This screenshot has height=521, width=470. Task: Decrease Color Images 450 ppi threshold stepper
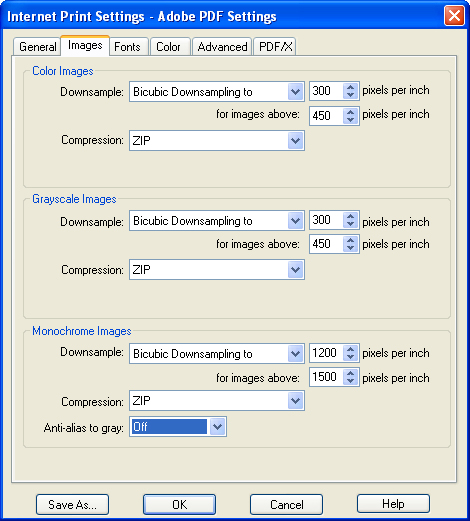350,120
